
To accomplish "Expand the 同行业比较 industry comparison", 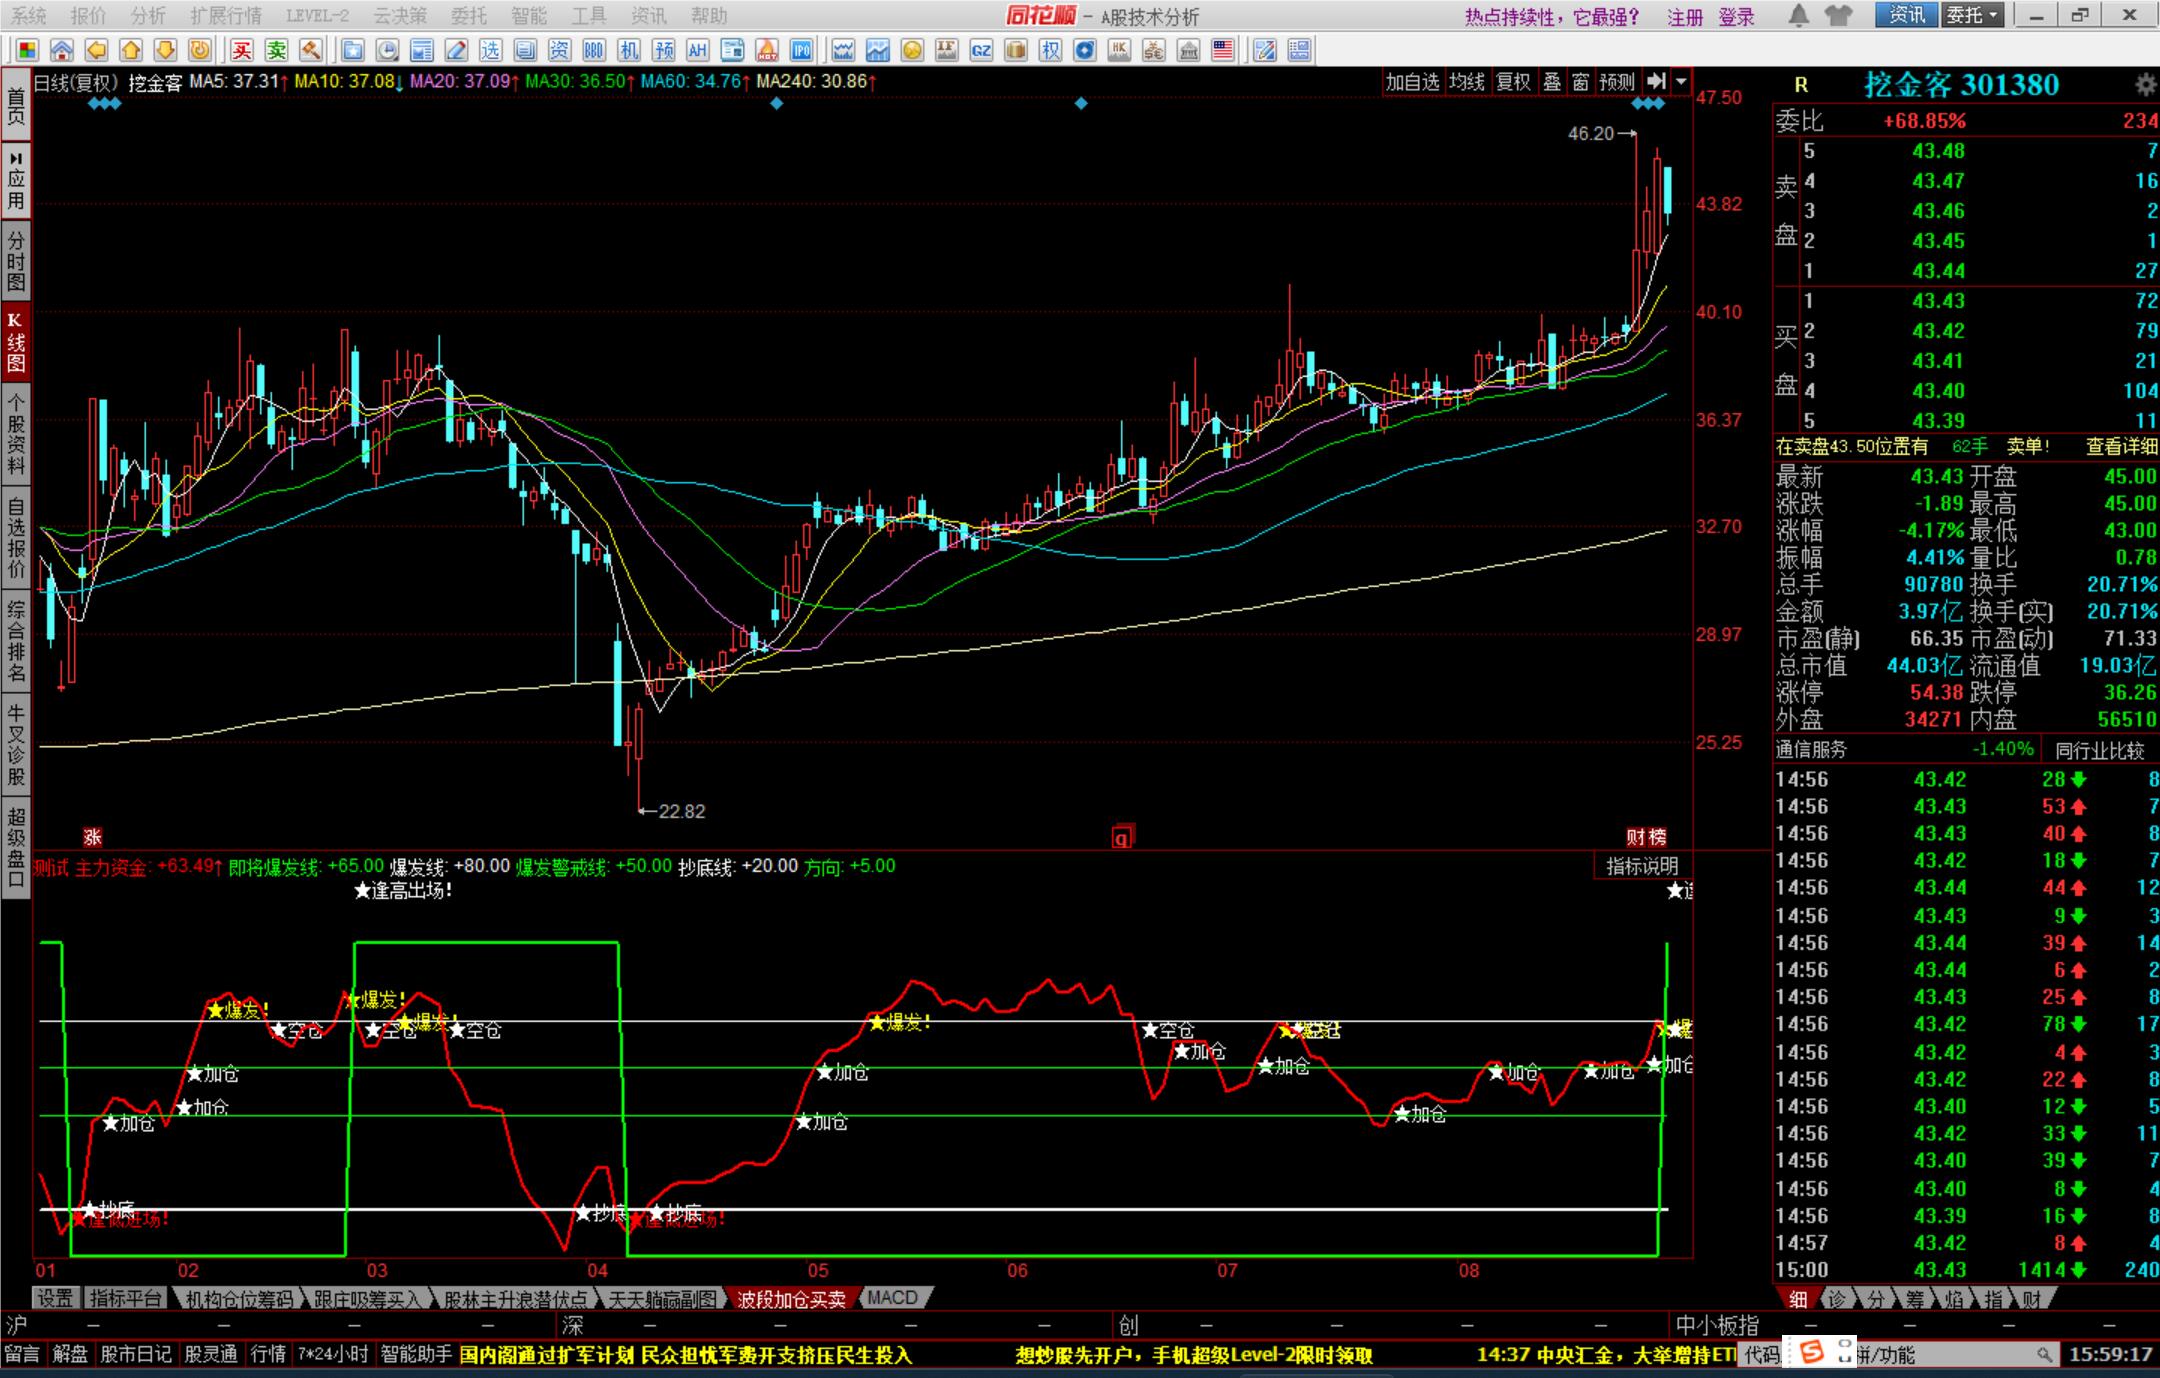I will (2100, 749).
